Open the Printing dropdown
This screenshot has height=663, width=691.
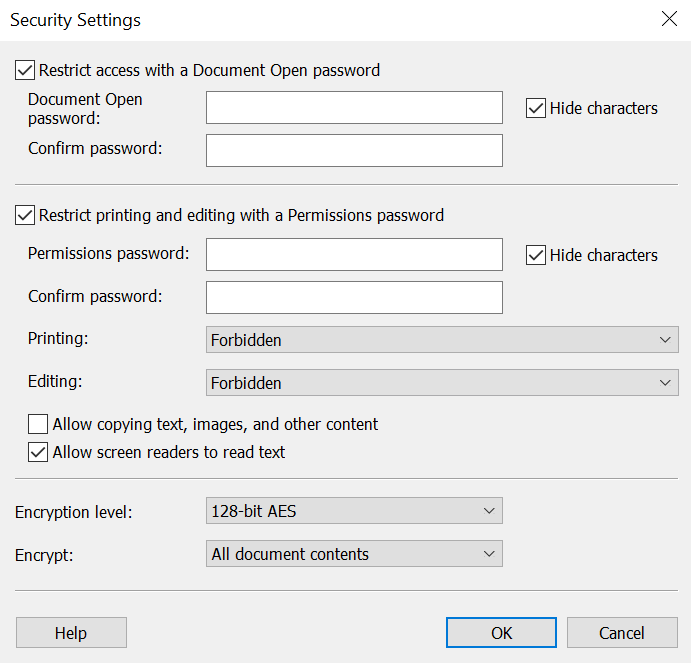[442, 339]
